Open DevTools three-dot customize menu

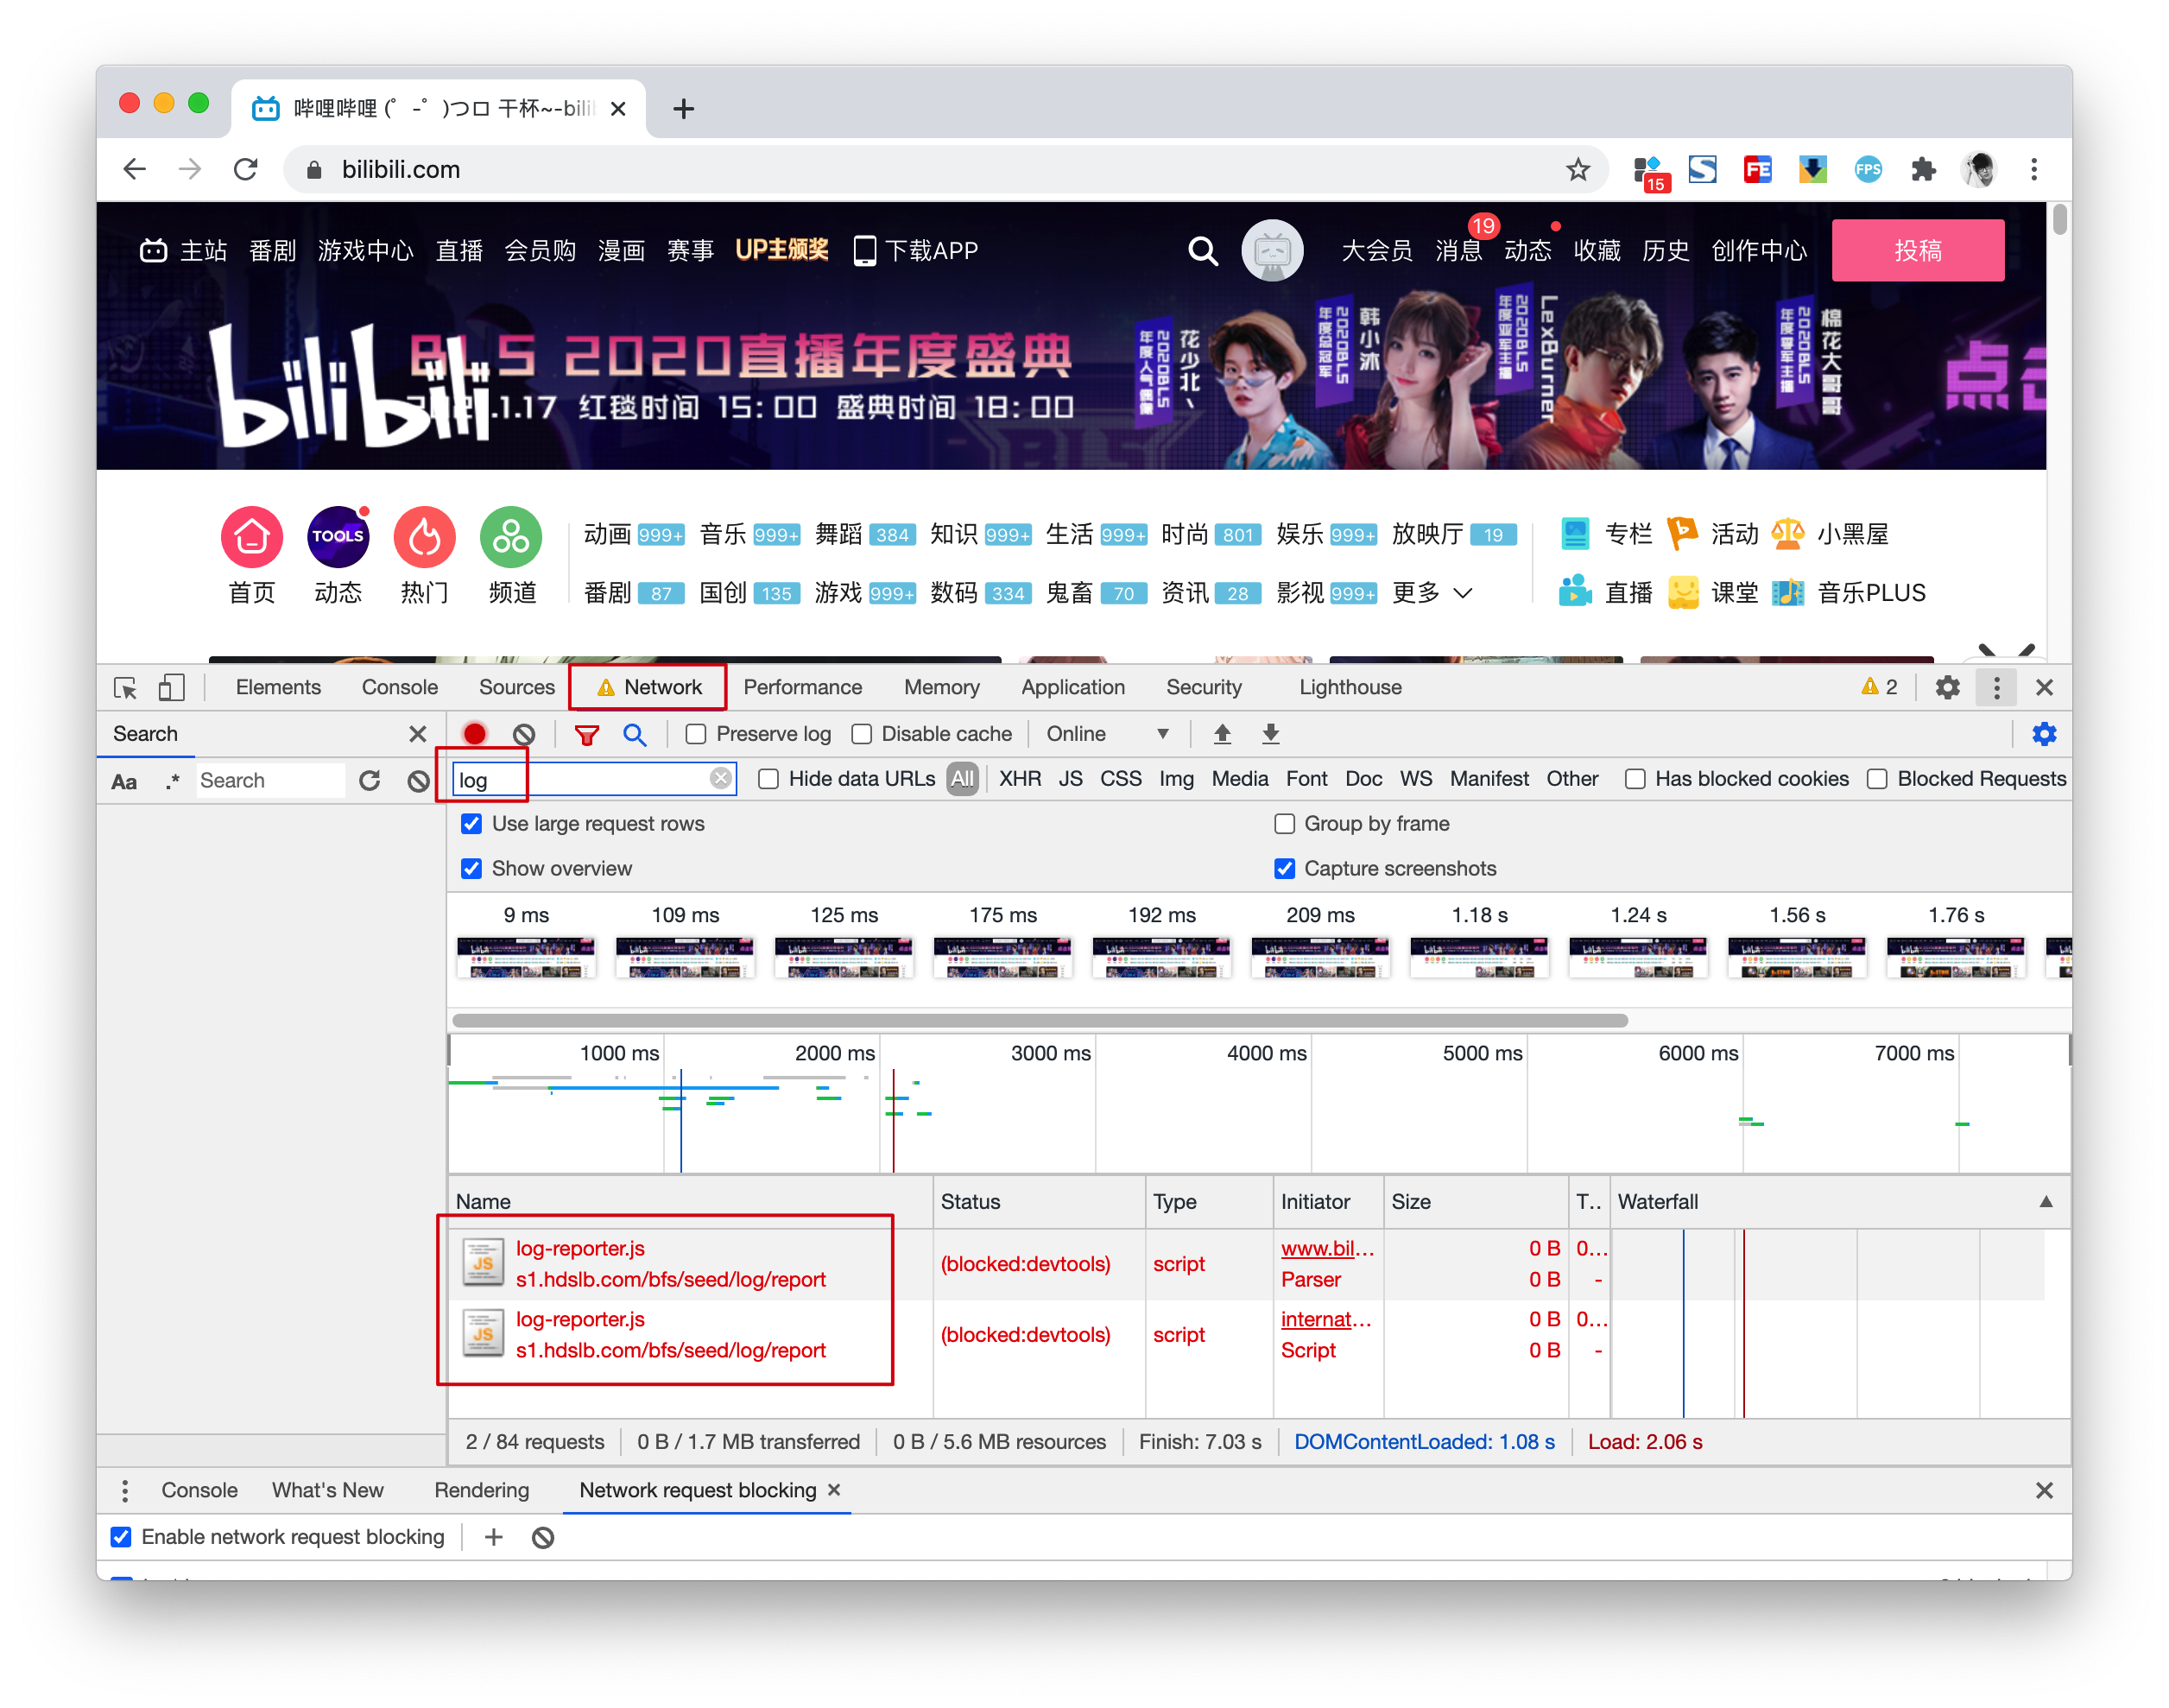click(1996, 688)
